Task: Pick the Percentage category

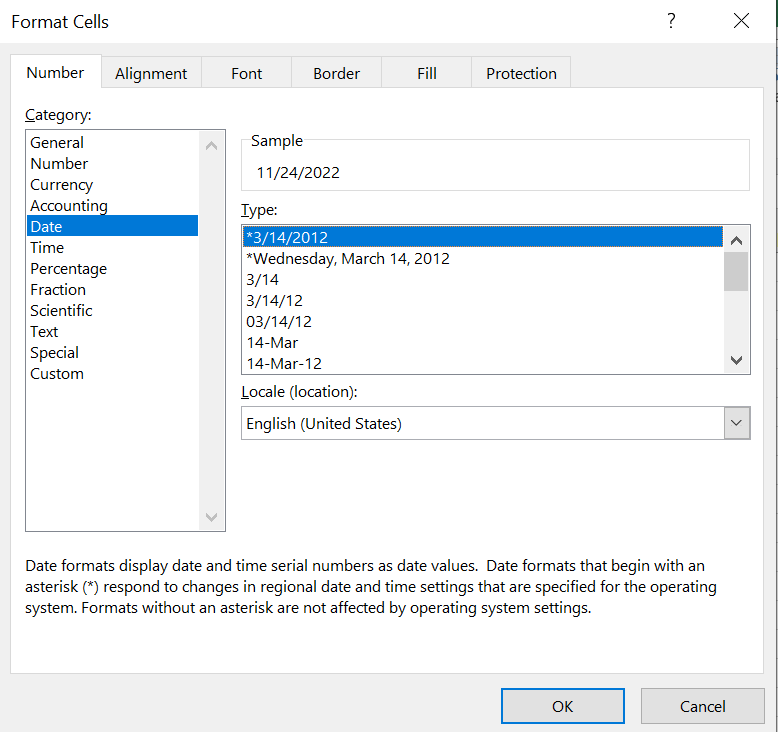Action: [x=68, y=269]
